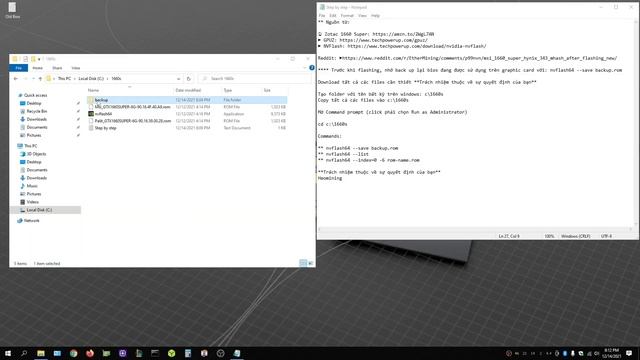Open the green cube app on taskbar
640x360 pixels.
point(171,353)
